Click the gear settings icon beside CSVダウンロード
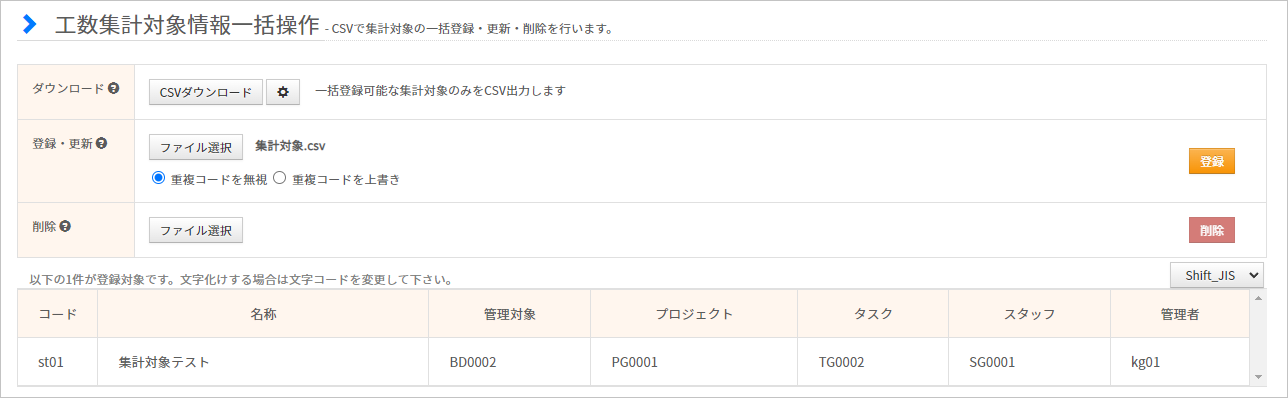Viewport: 1288px width, 398px height. [283, 92]
